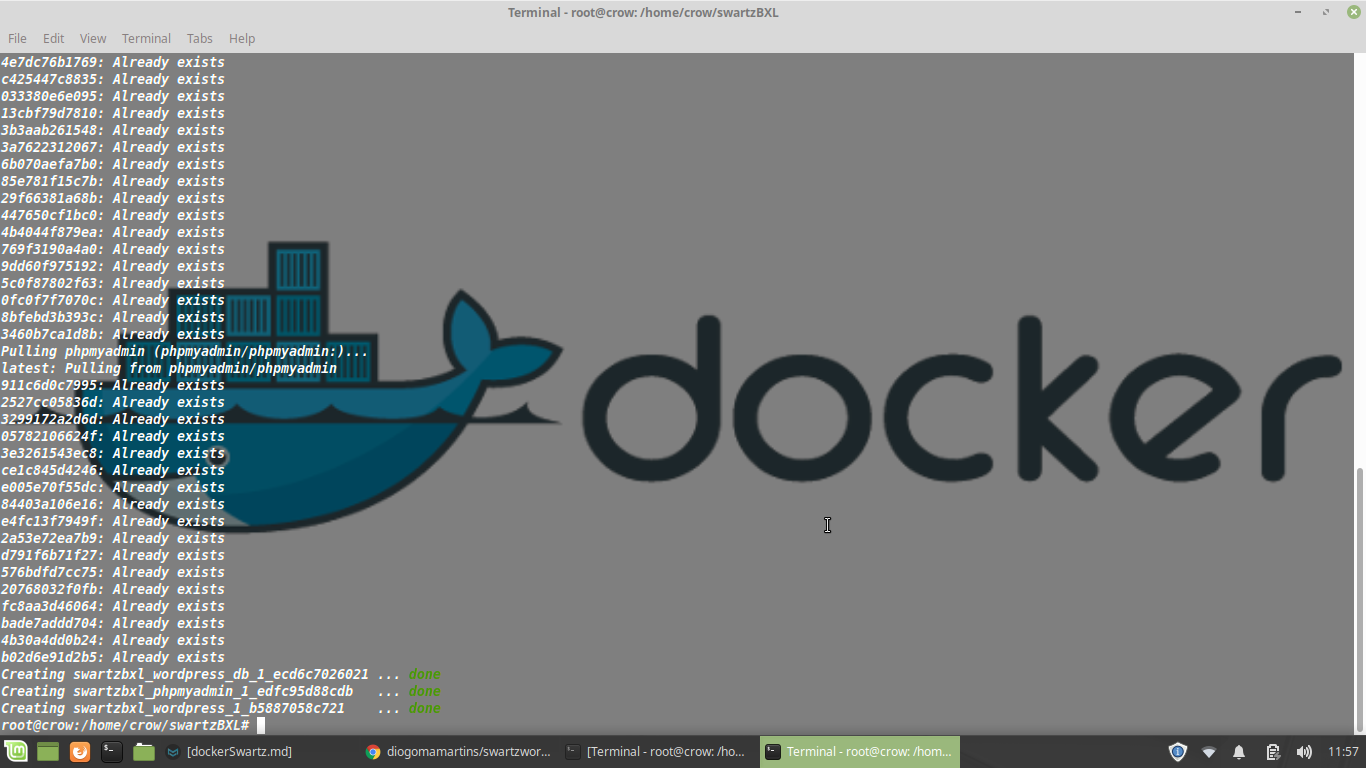Image resolution: width=1366 pixels, height=768 pixels.
Task: Click the show desktop green icon
Action: 48,752
